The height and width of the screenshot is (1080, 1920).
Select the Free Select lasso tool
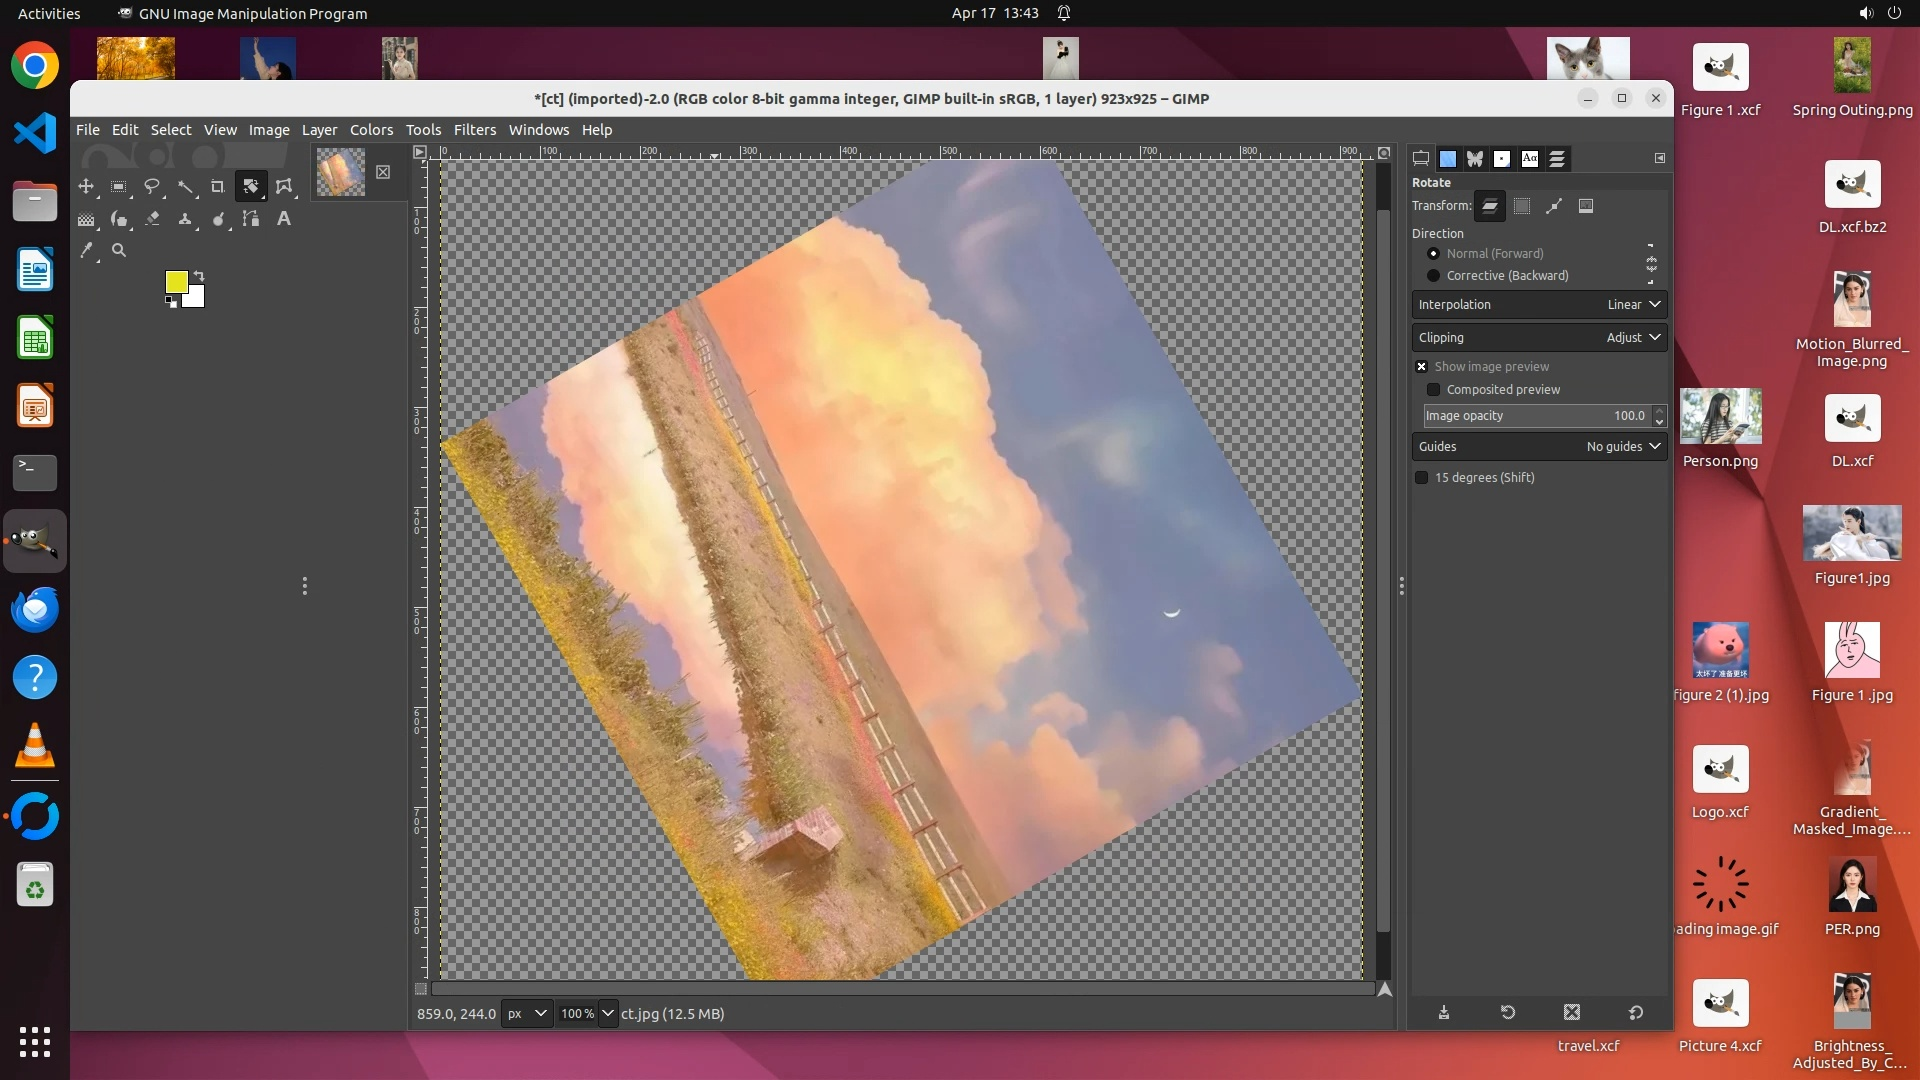152,186
